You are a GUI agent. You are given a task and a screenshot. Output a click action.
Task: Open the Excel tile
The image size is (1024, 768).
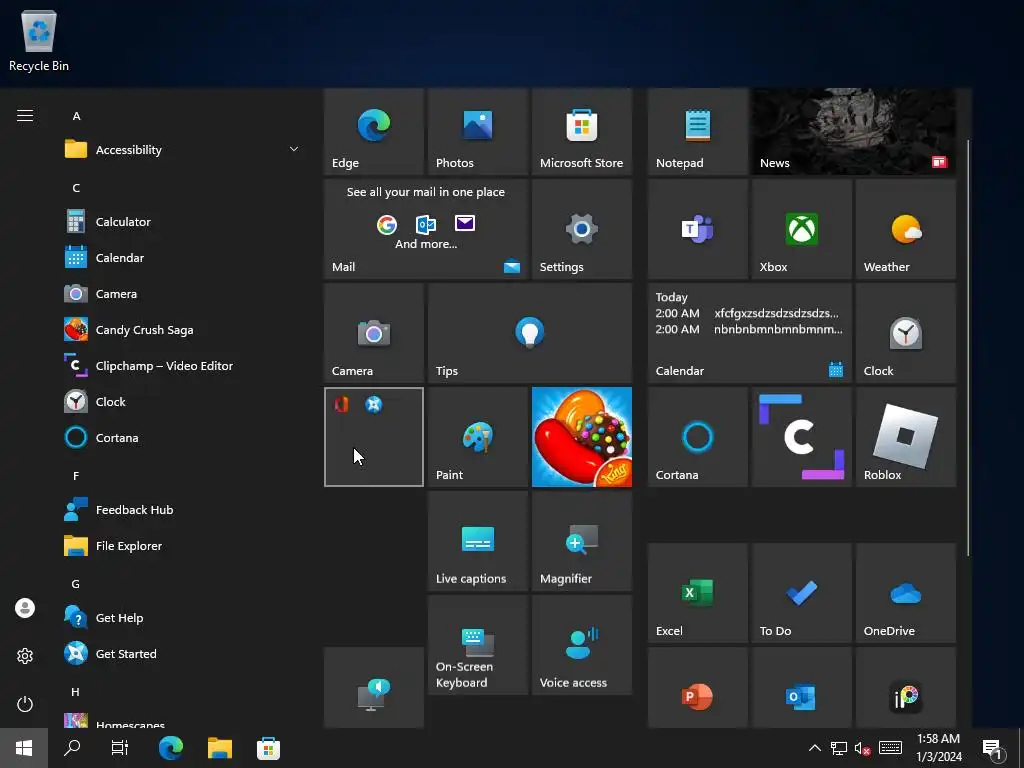point(697,593)
